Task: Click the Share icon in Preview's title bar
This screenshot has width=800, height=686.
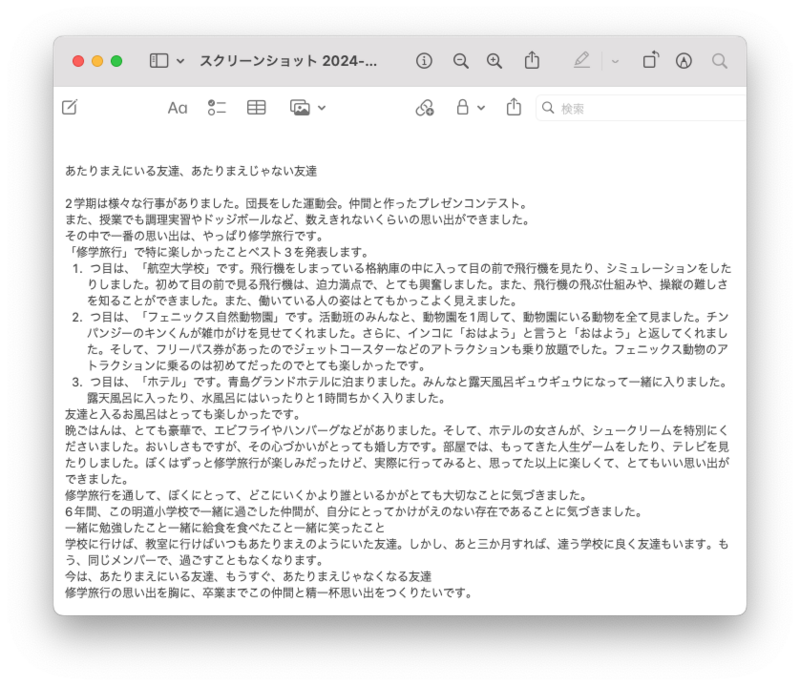Action: pos(532,61)
